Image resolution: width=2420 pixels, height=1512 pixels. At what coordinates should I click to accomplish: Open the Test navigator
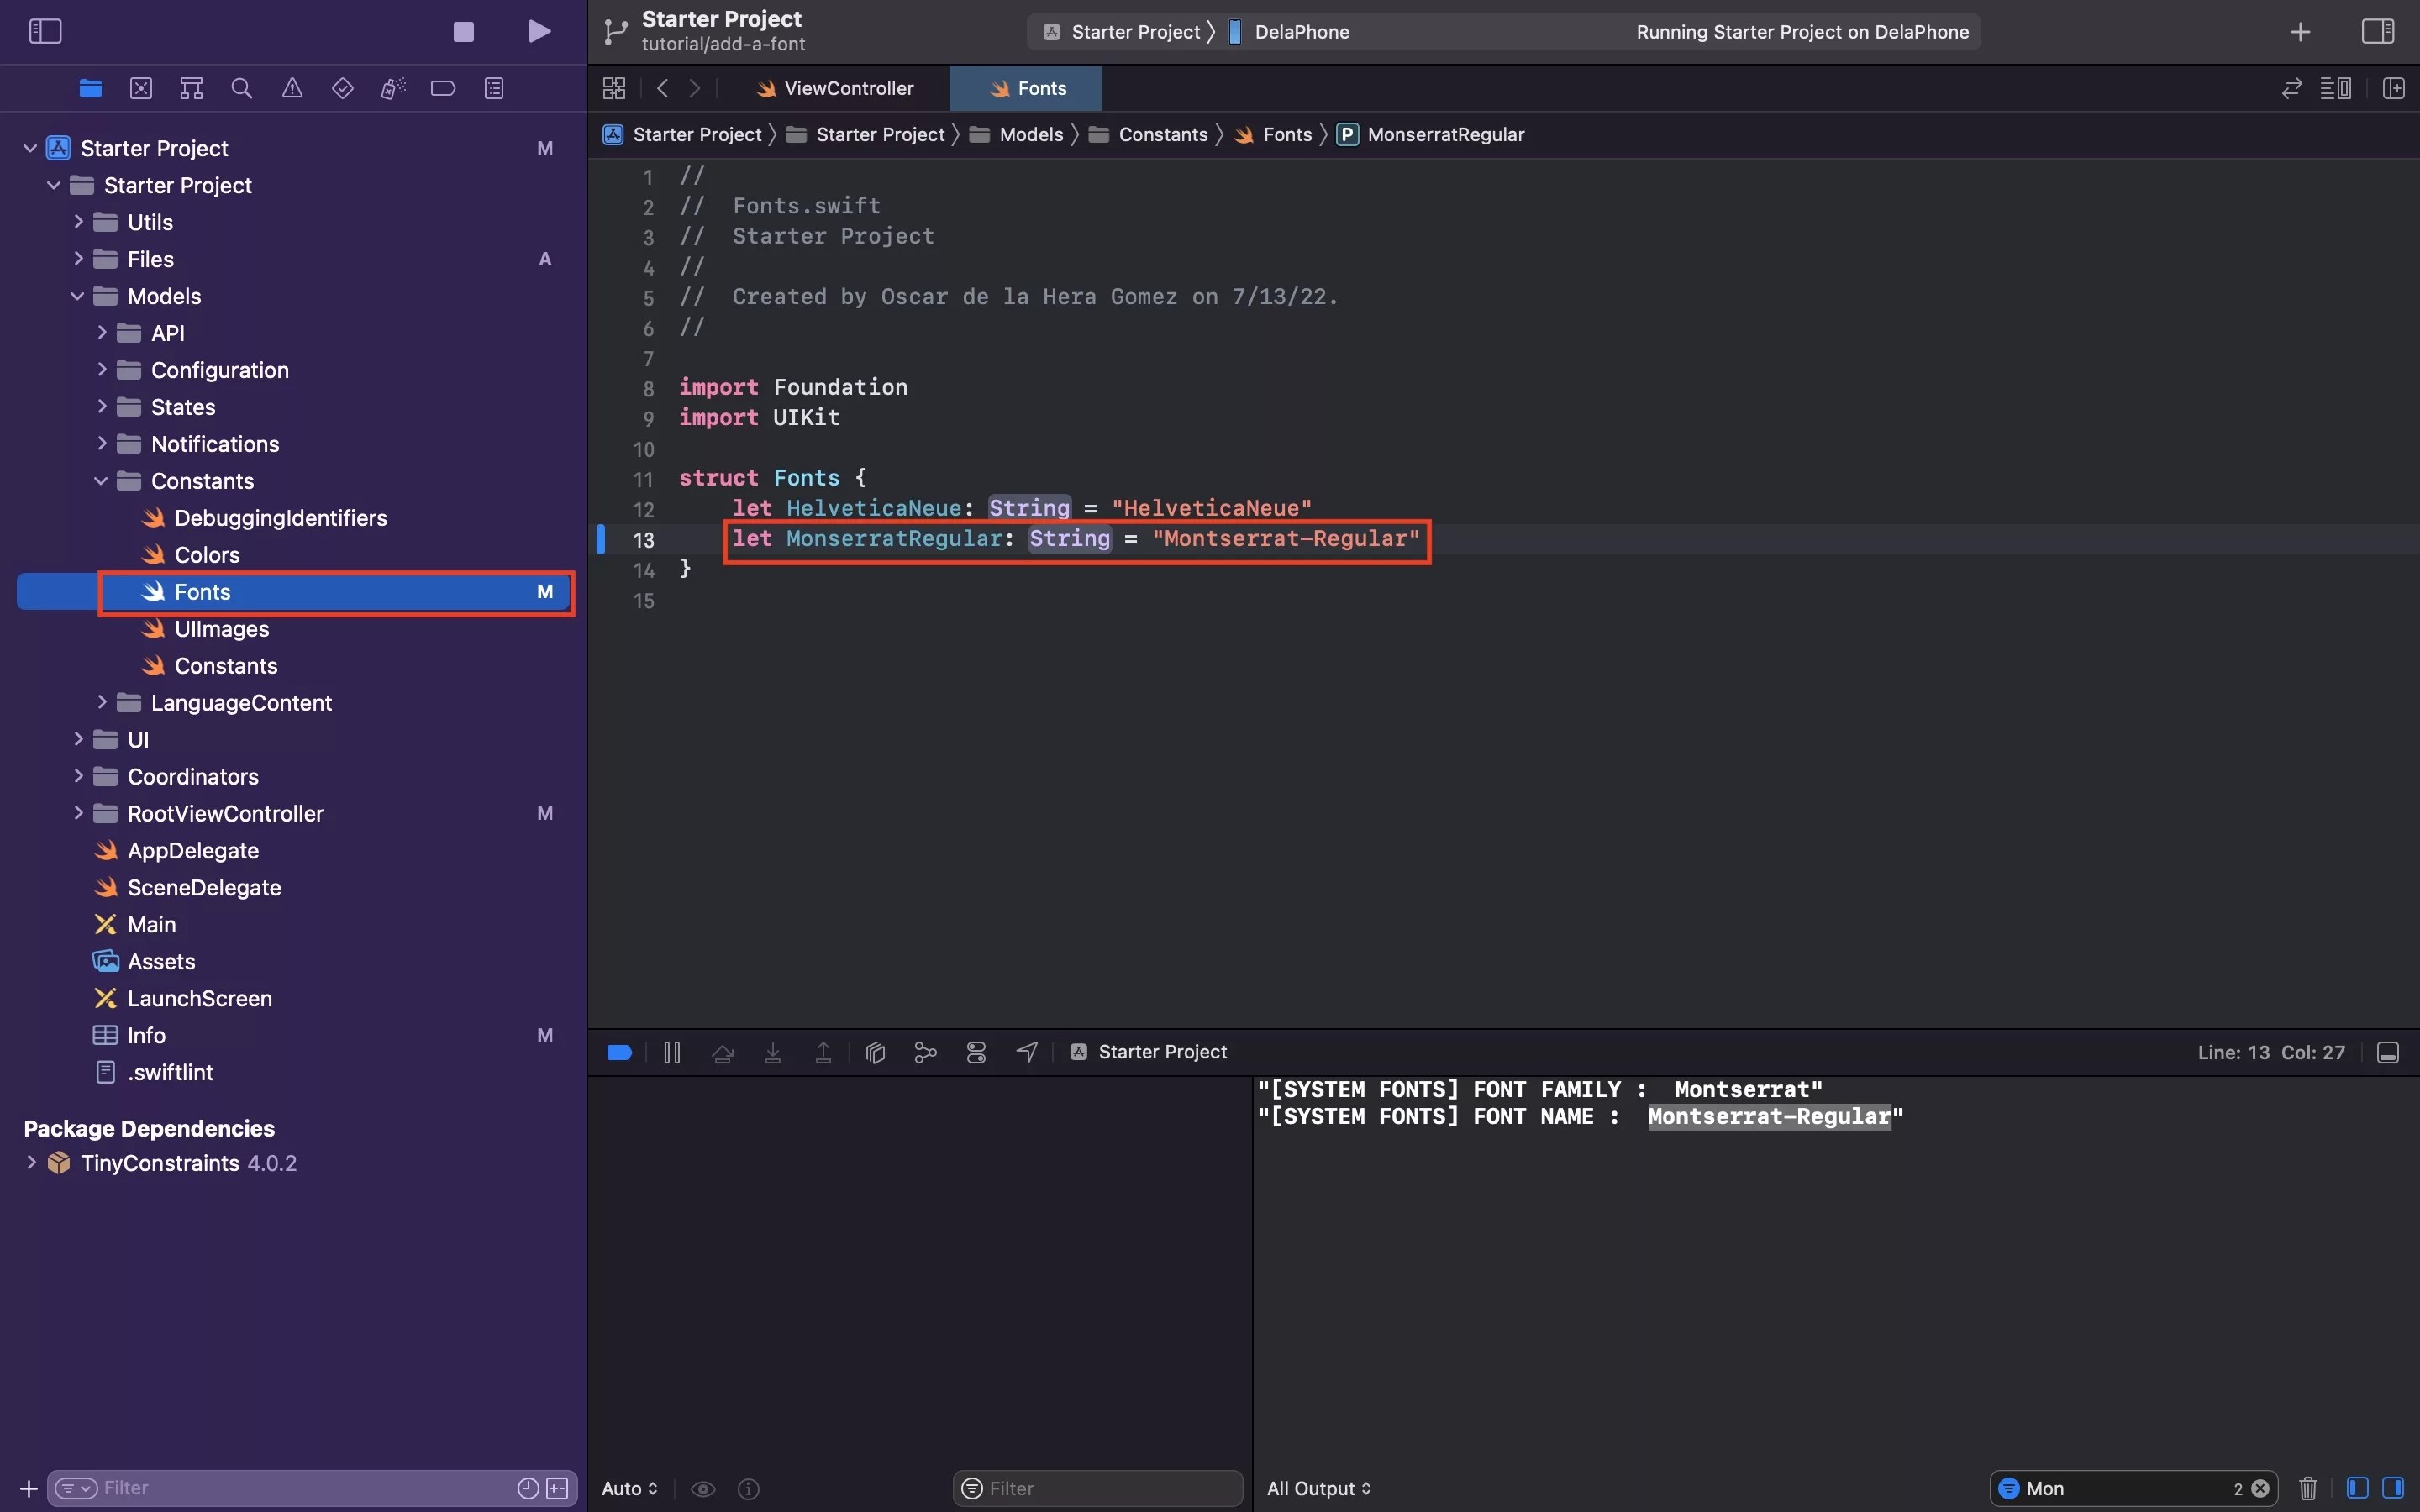tap(343, 88)
